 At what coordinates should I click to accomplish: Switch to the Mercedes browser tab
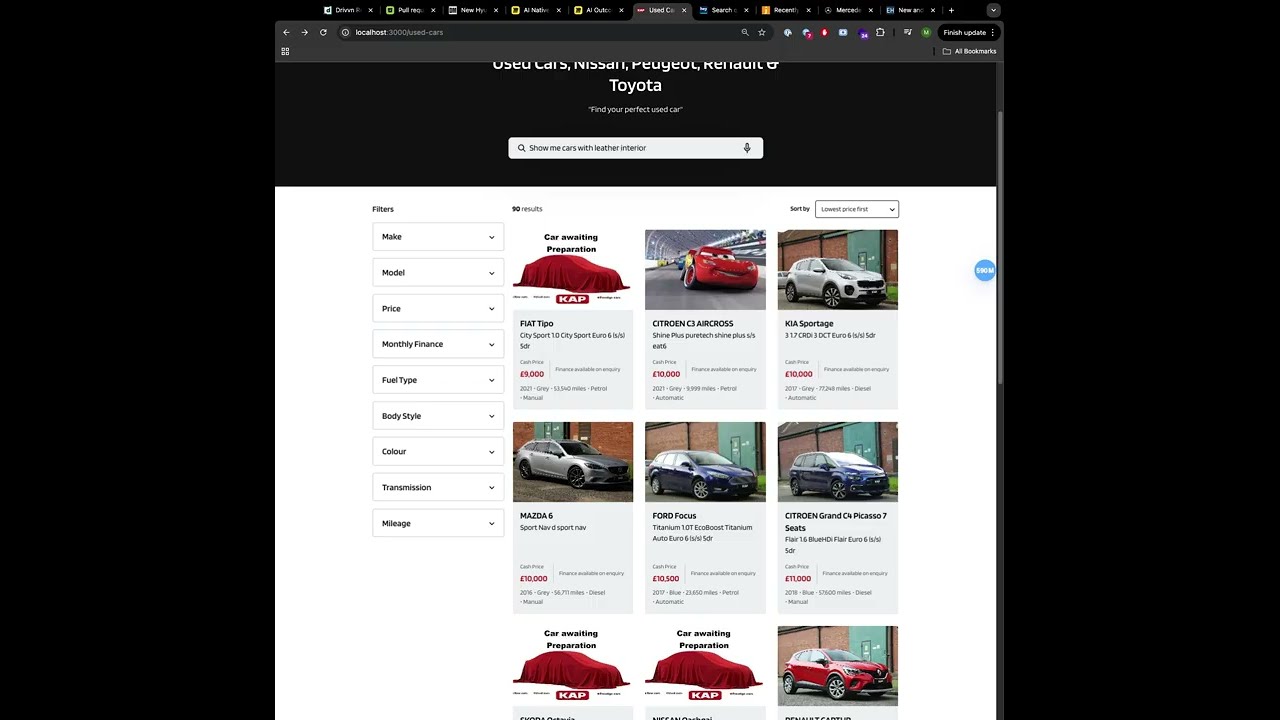[x=847, y=10]
